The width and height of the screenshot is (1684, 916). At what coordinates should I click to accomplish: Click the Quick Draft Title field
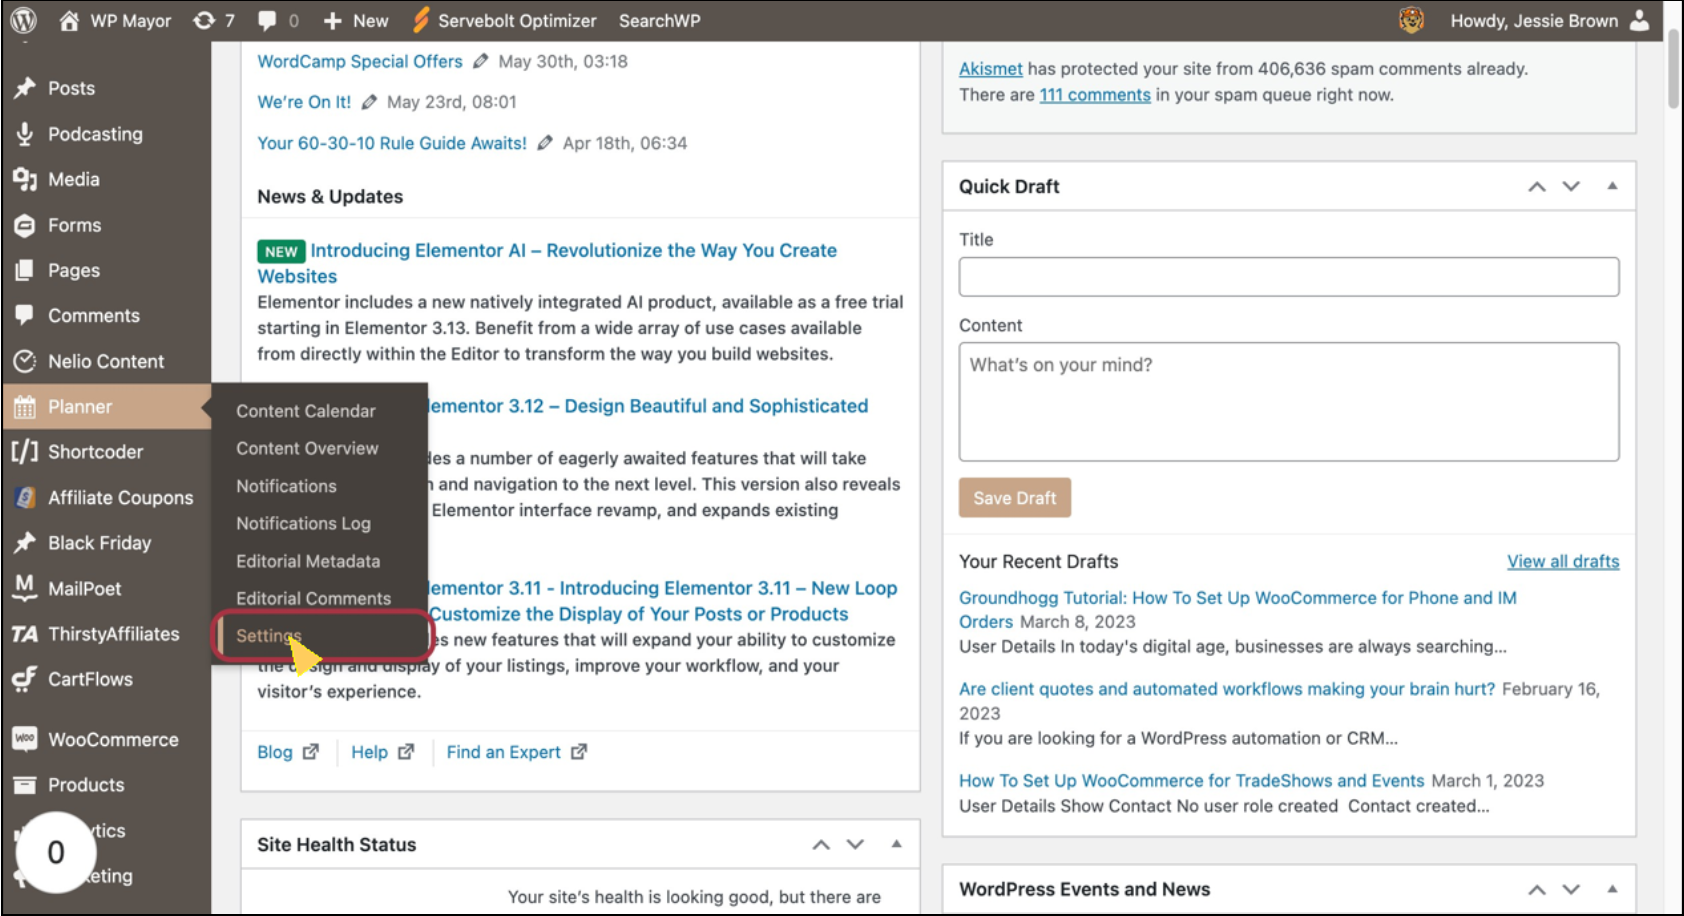[x=1289, y=277]
